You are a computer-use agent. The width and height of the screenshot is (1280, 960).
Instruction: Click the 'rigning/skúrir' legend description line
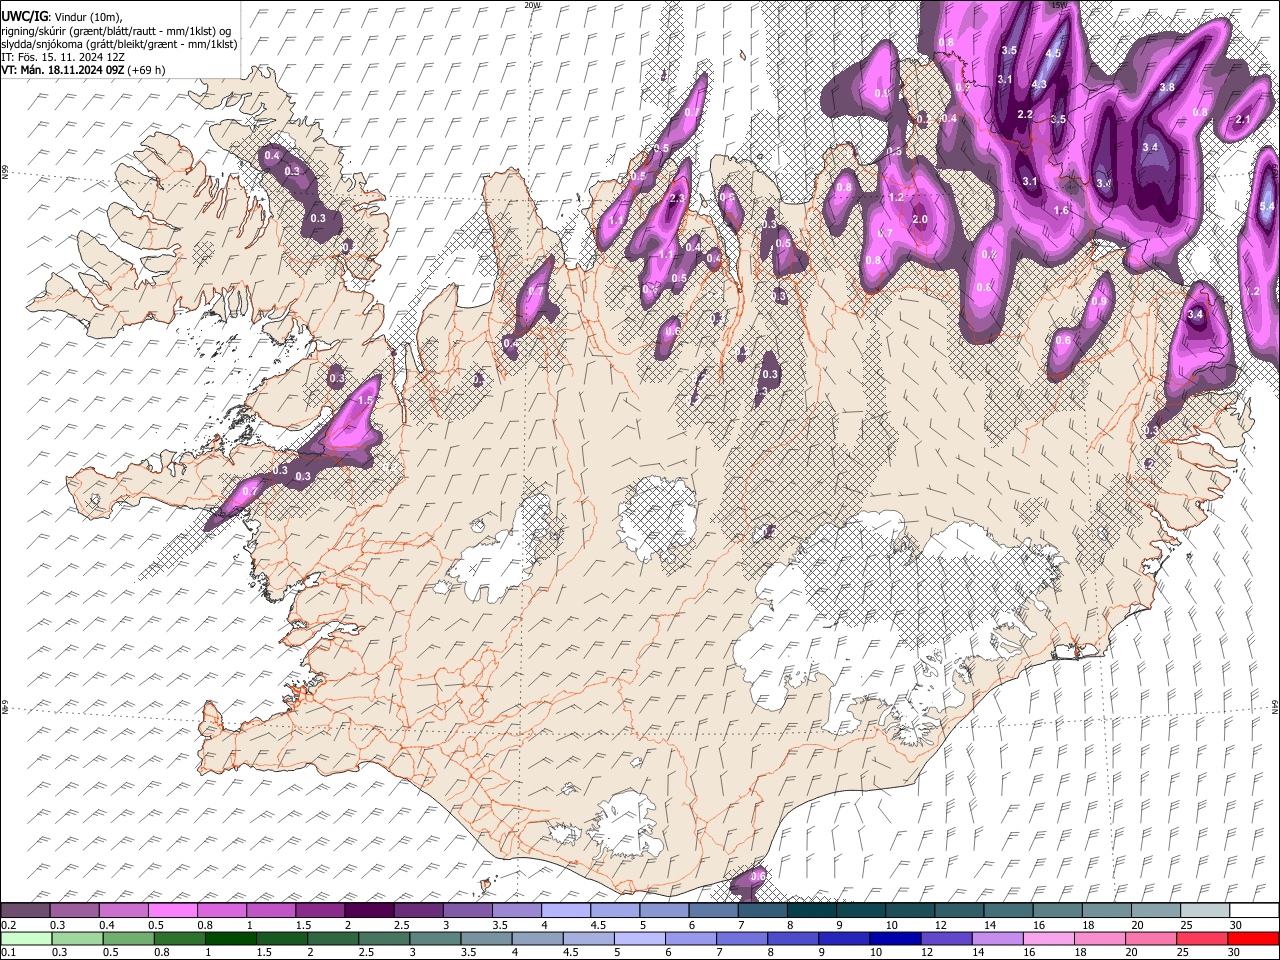click(x=117, y=30)
